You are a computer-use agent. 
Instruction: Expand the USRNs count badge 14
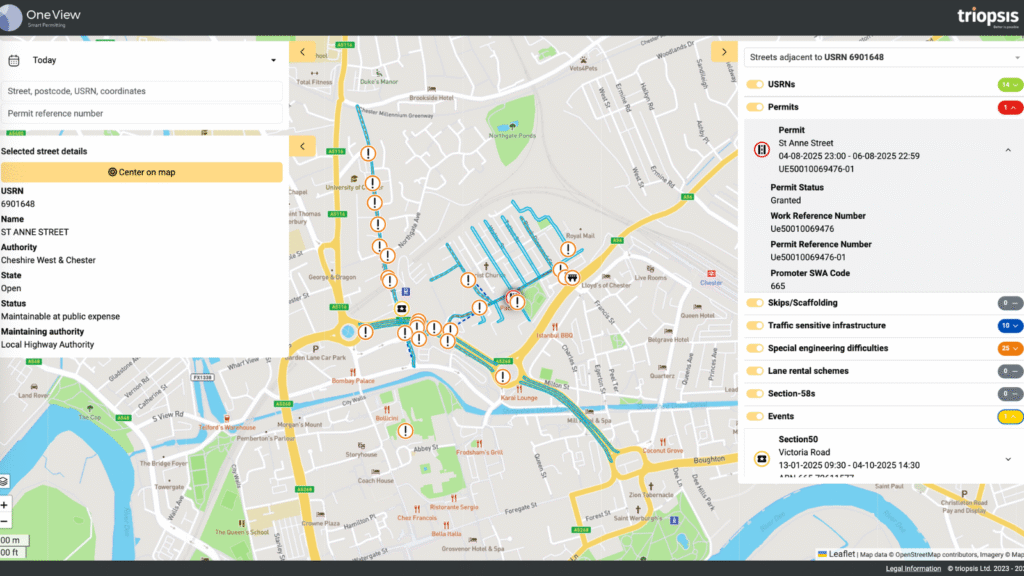point(1010,85)
